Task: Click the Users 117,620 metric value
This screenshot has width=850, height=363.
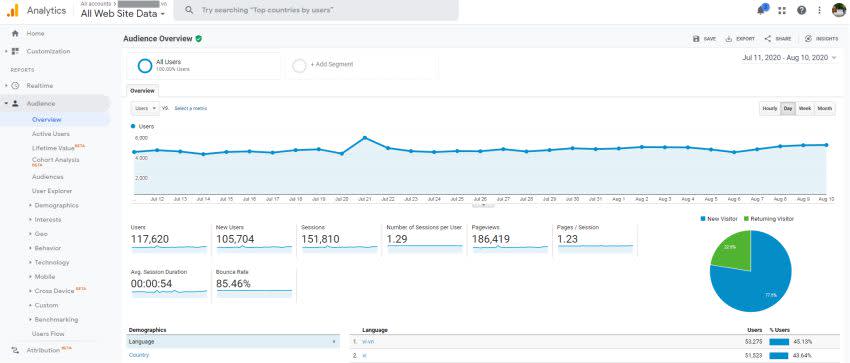Action: (150, 239)
